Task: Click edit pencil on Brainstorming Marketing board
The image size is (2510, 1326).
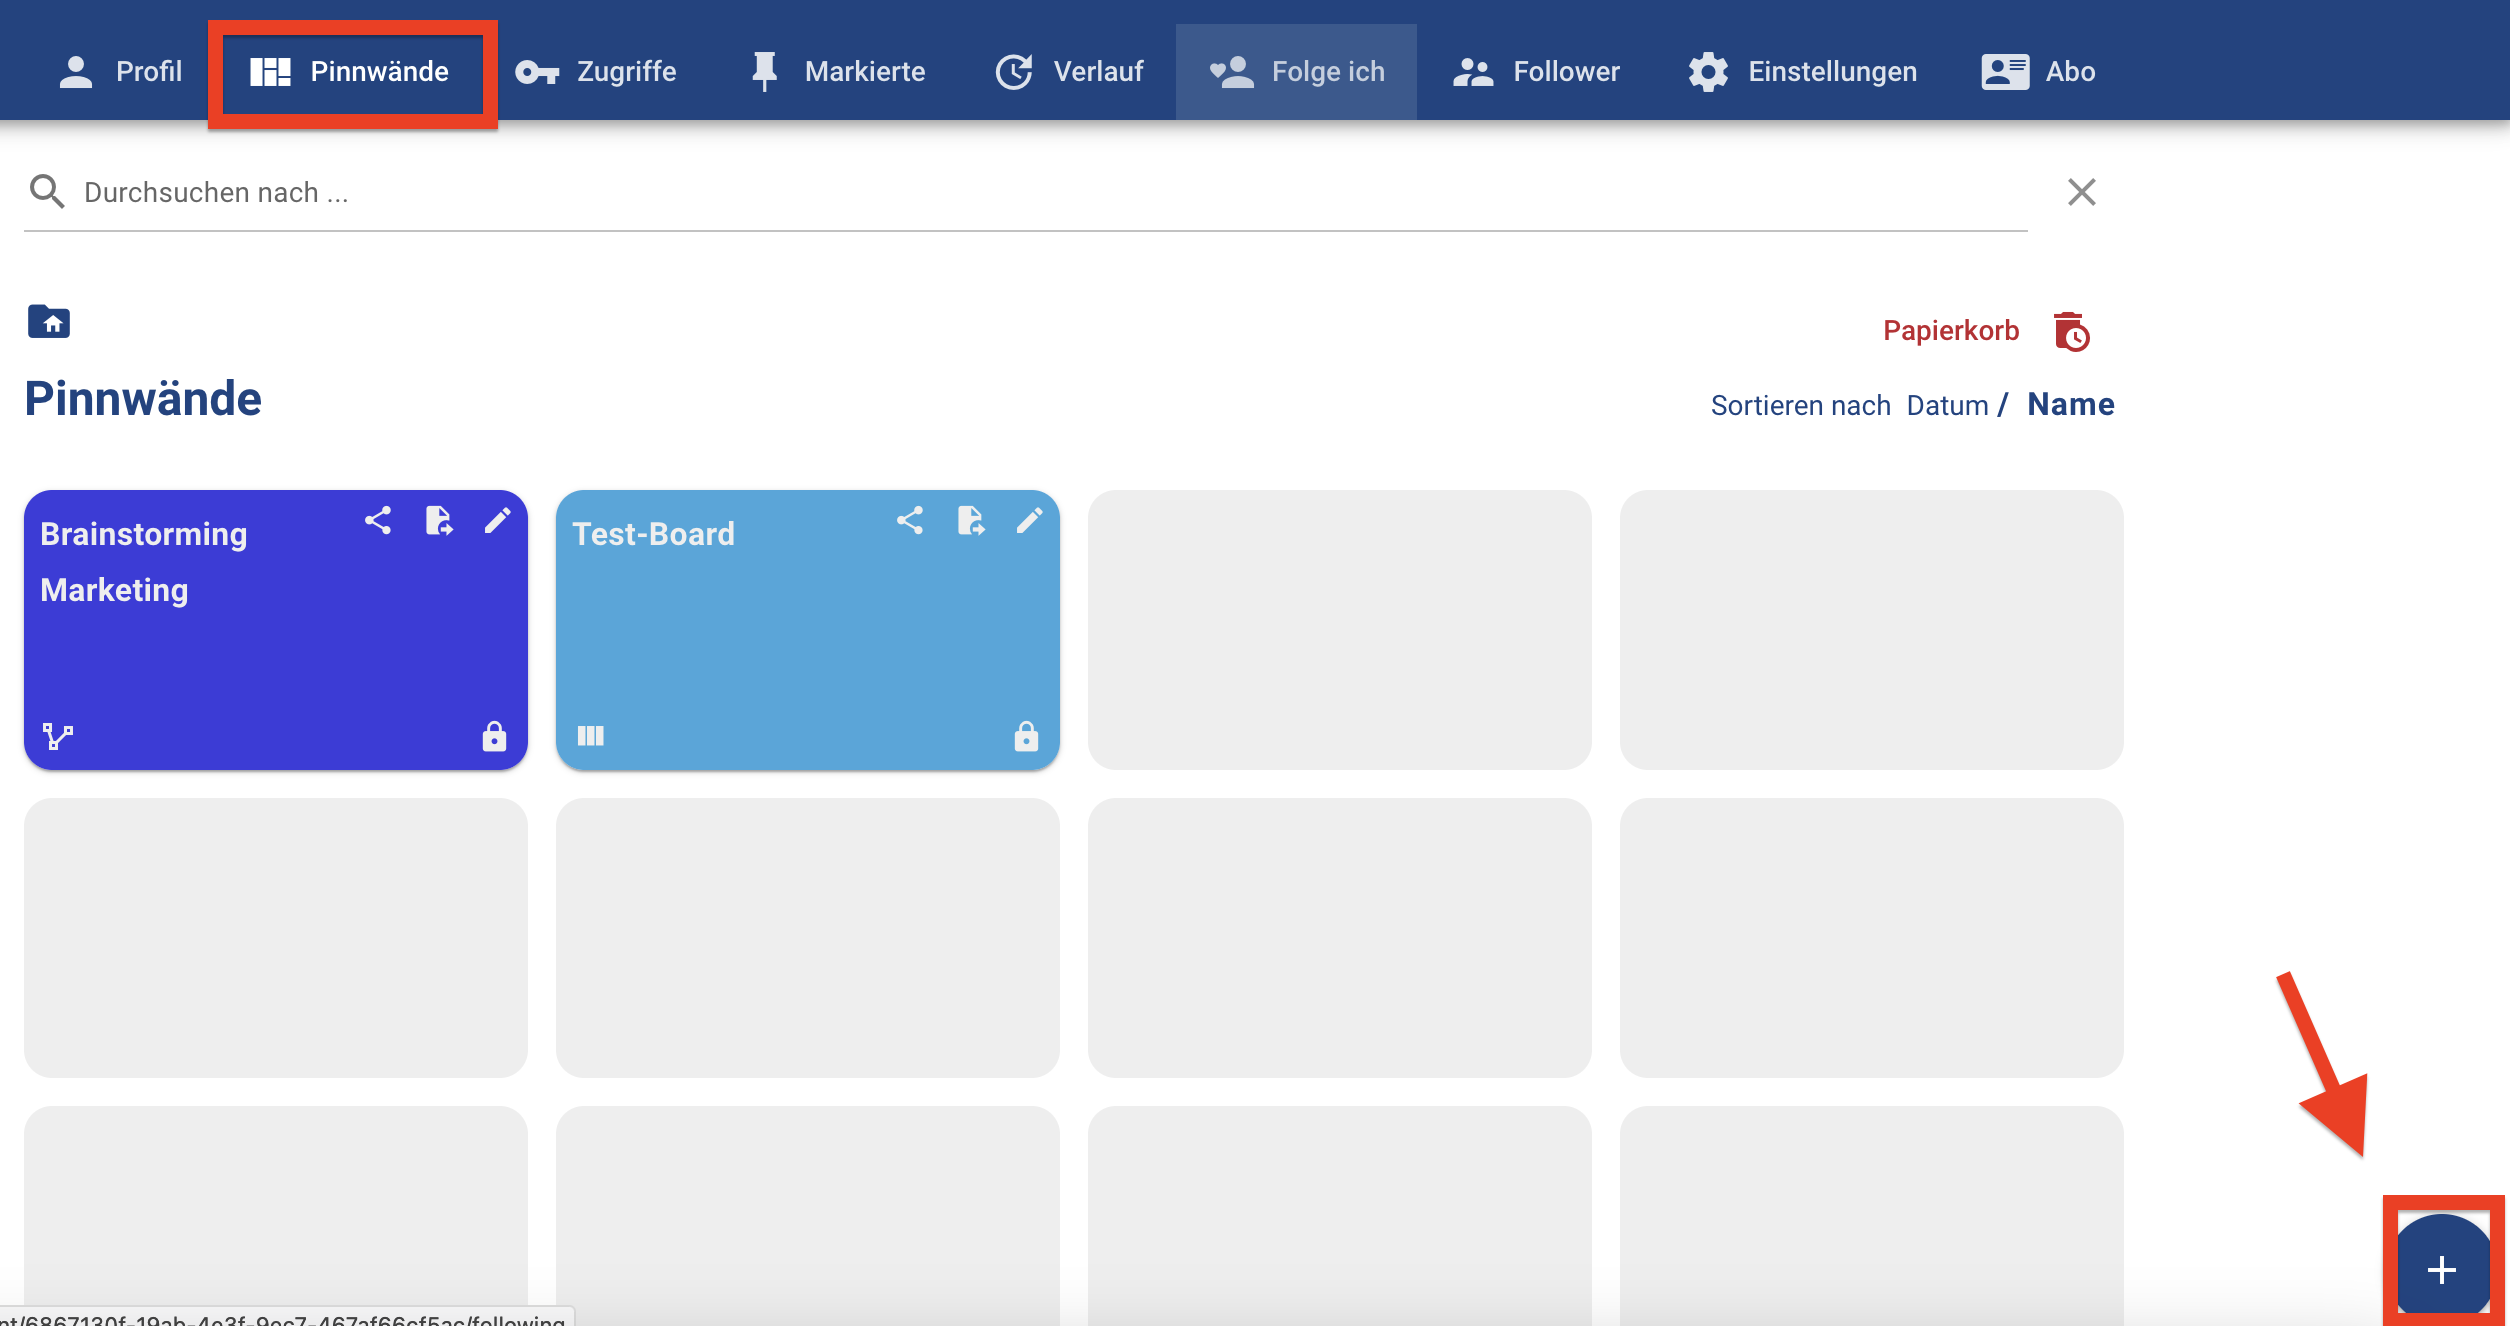Action: (497, 520)
